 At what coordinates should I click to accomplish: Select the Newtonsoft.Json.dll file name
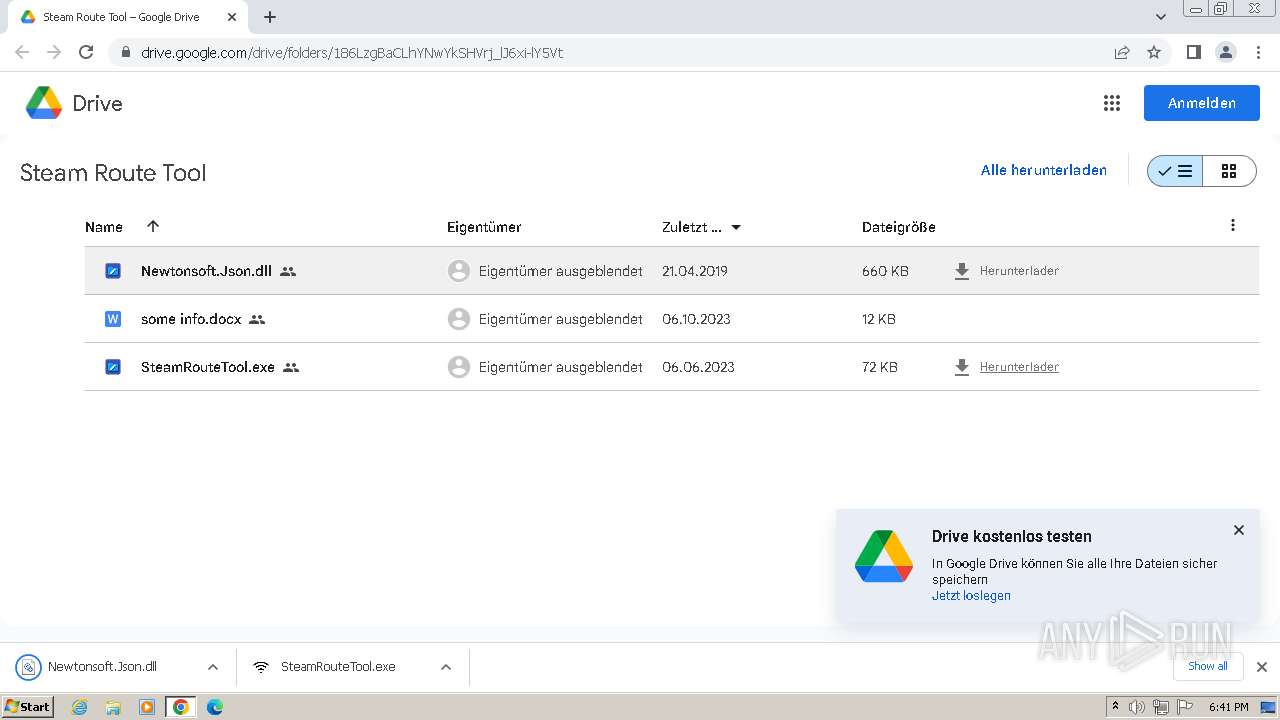(x=206, y=271)
